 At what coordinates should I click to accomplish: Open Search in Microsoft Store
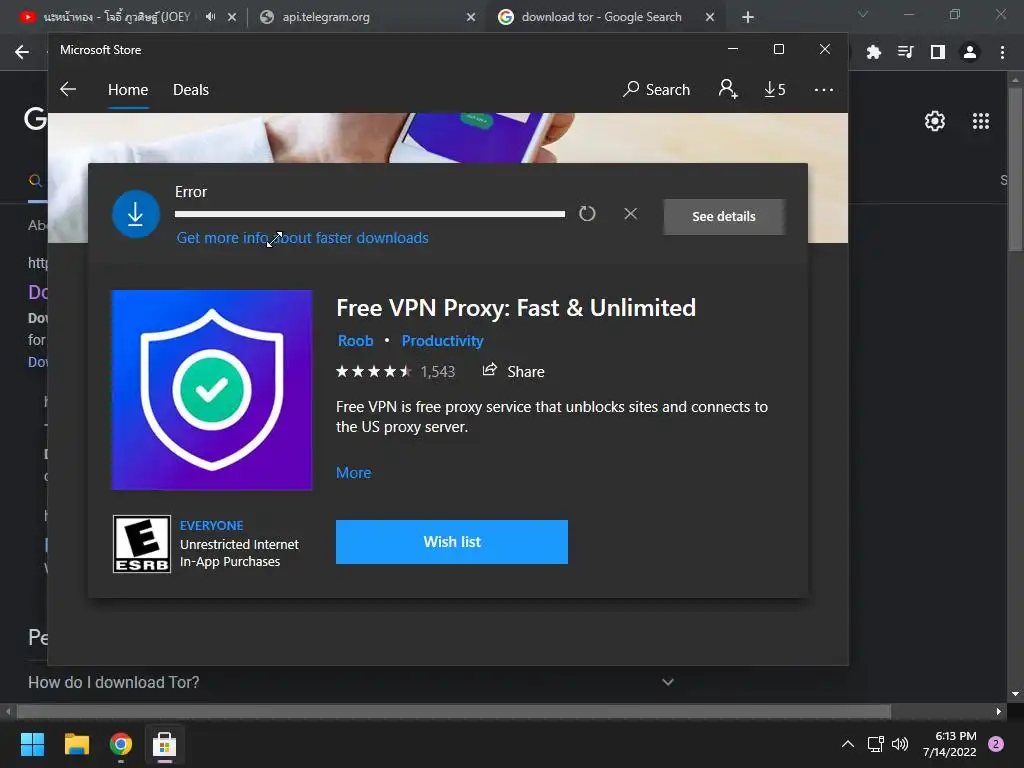click(656, 89)
